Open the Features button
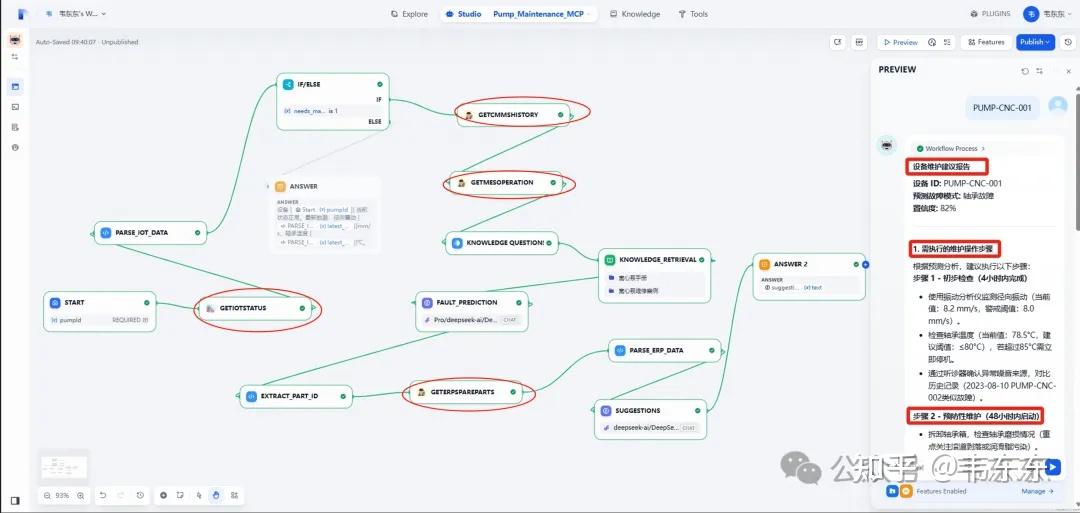Image resolution: width=1080 pixels, height=513 pixels. [986, 42]
